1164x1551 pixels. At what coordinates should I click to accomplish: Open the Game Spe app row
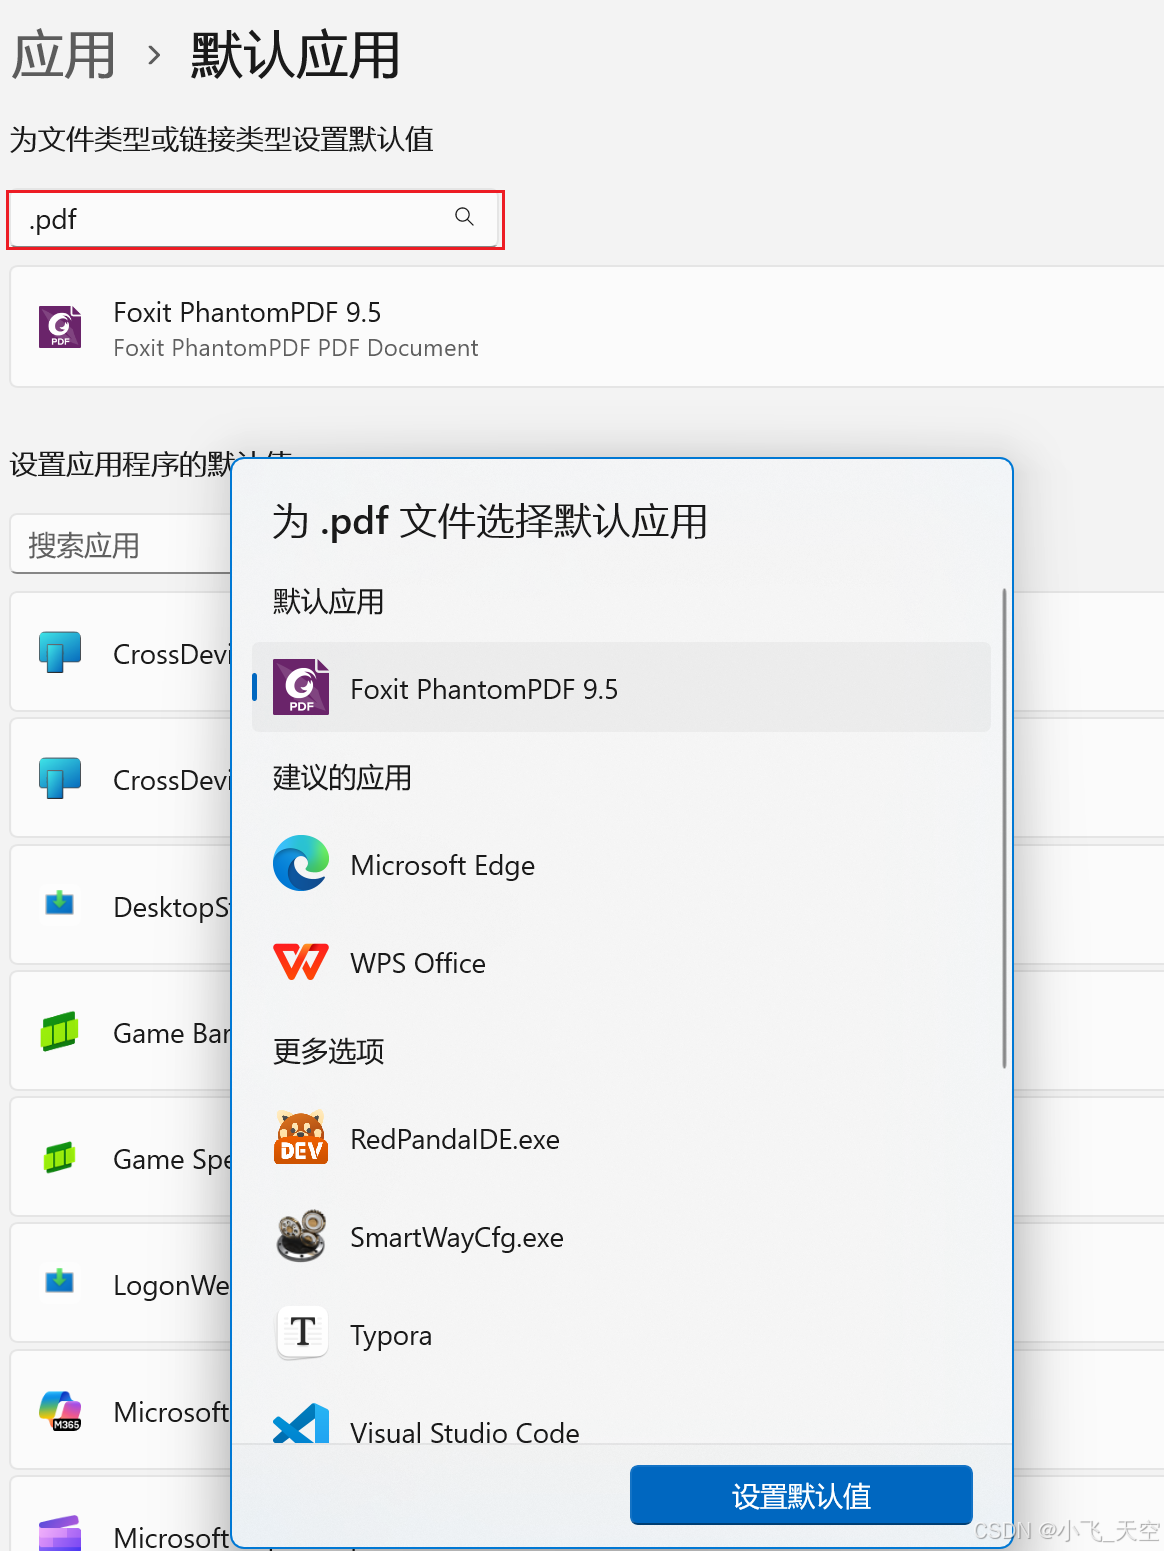pyautogui.click(x=121, y=1157)
